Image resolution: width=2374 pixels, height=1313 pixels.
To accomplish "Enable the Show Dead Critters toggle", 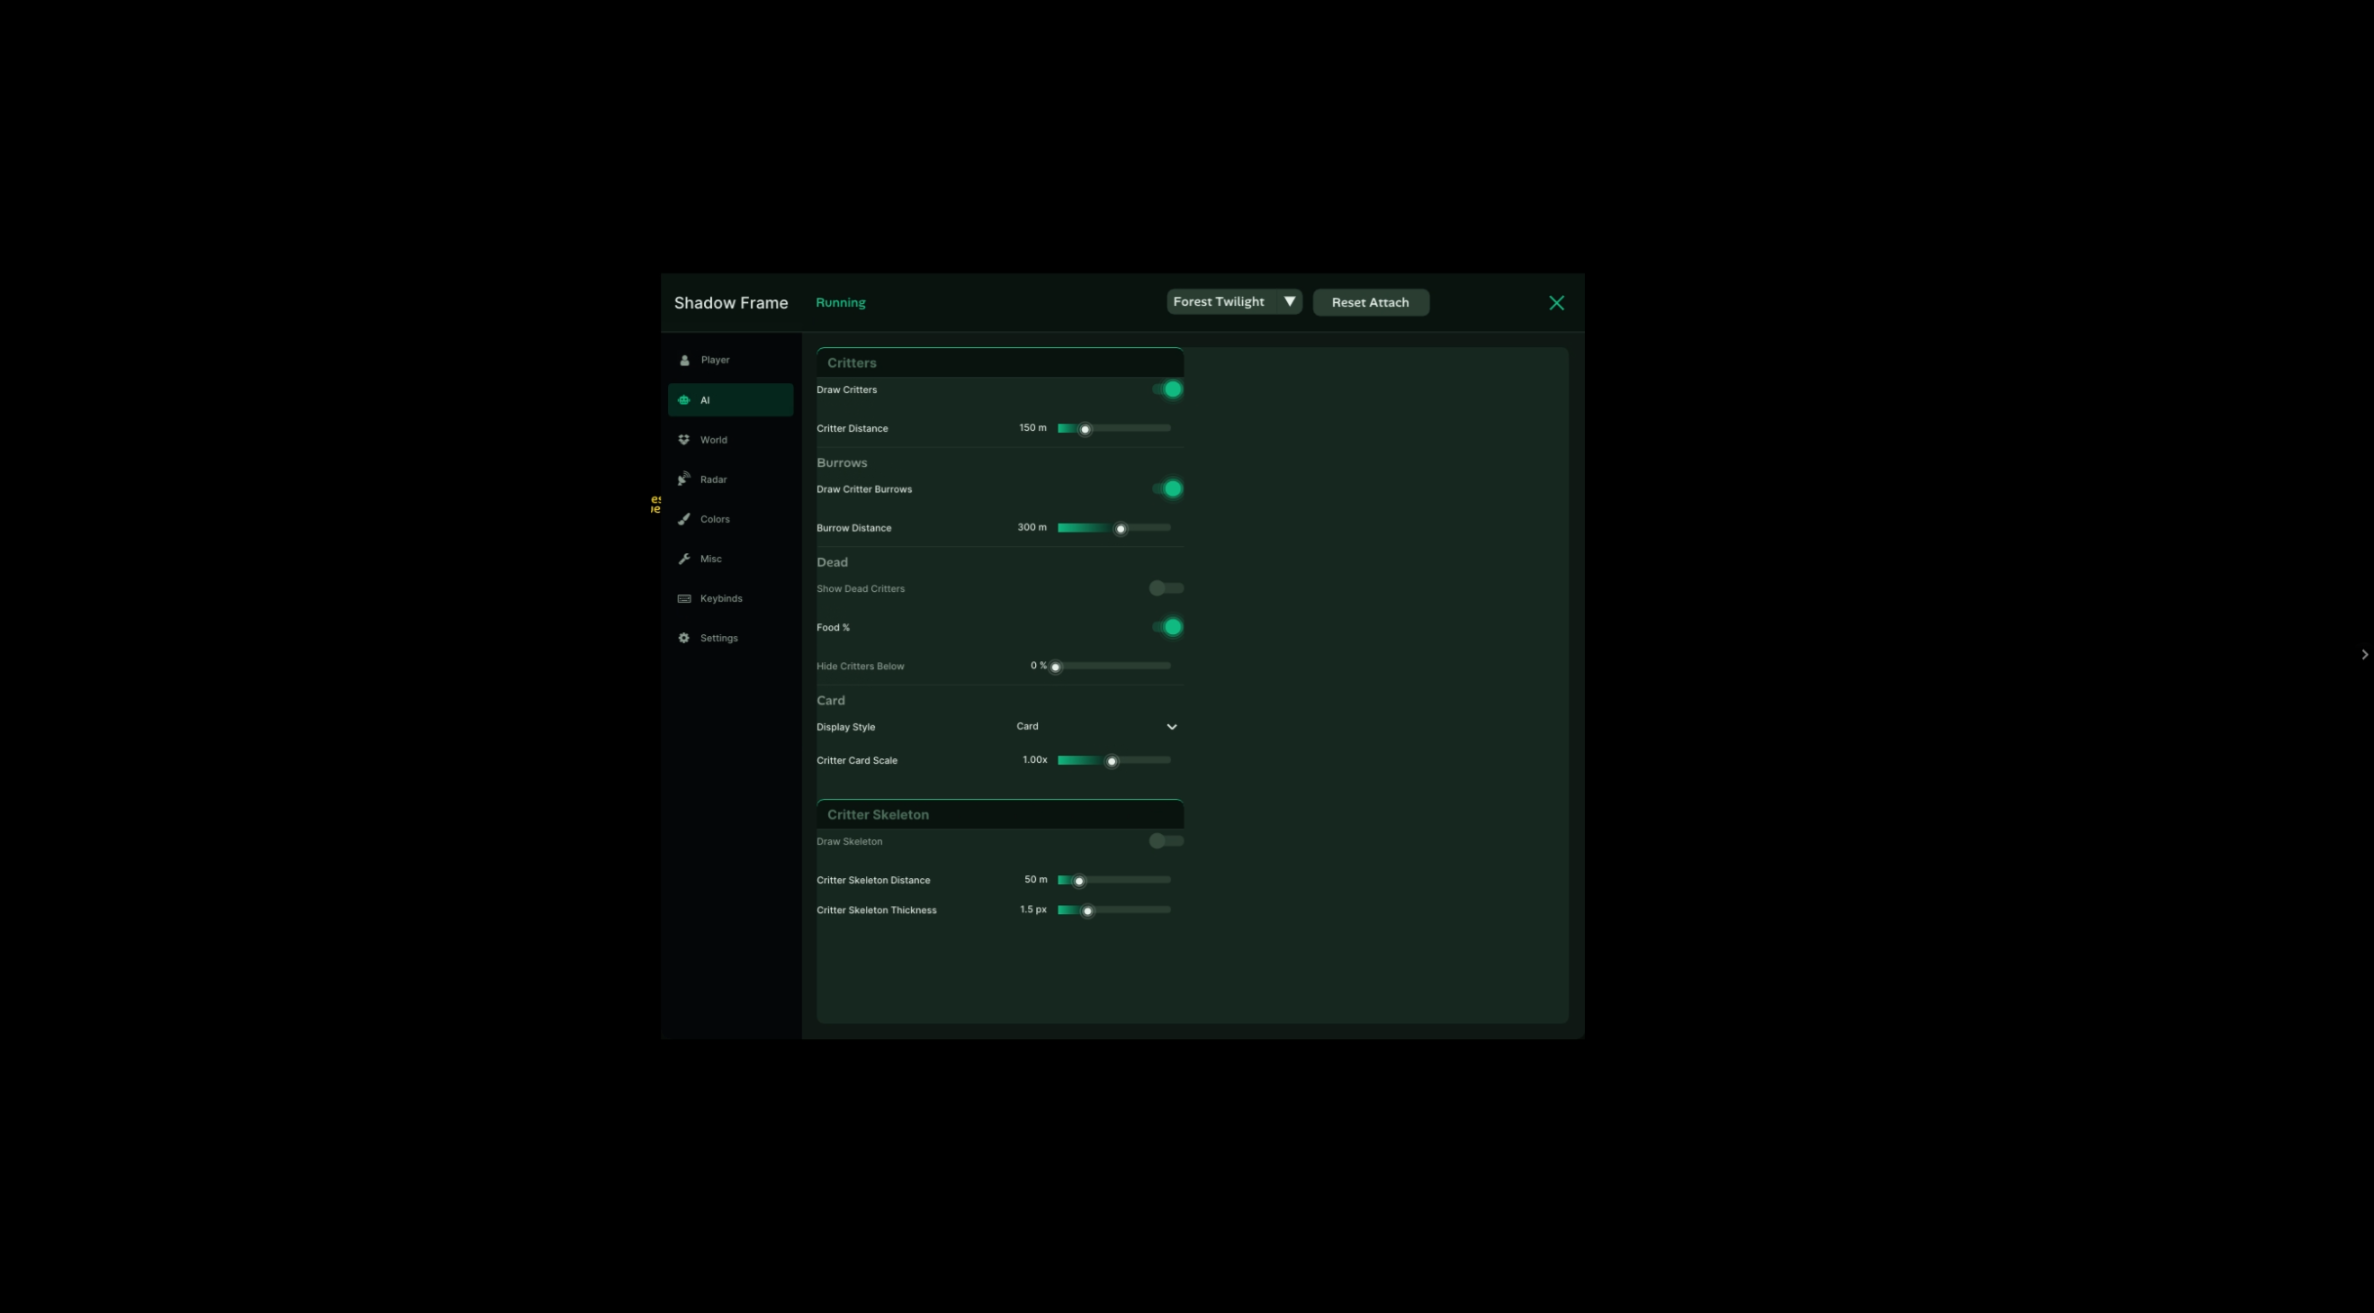I will 1166,588.
